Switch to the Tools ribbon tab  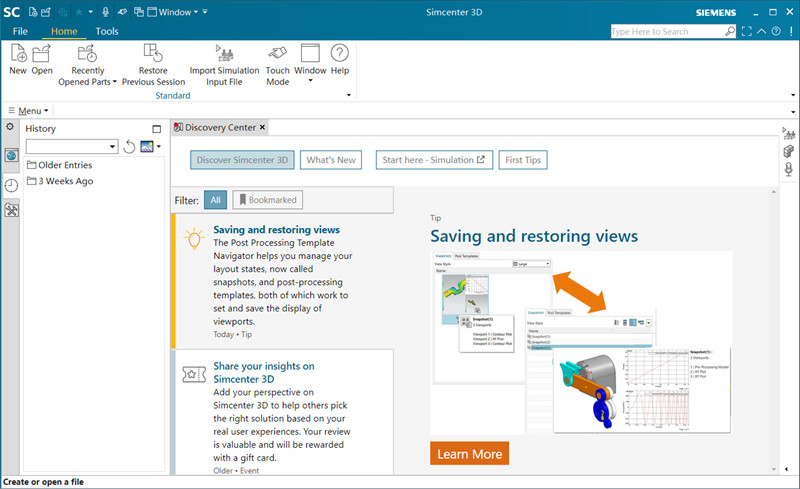(x=107, y=31)
